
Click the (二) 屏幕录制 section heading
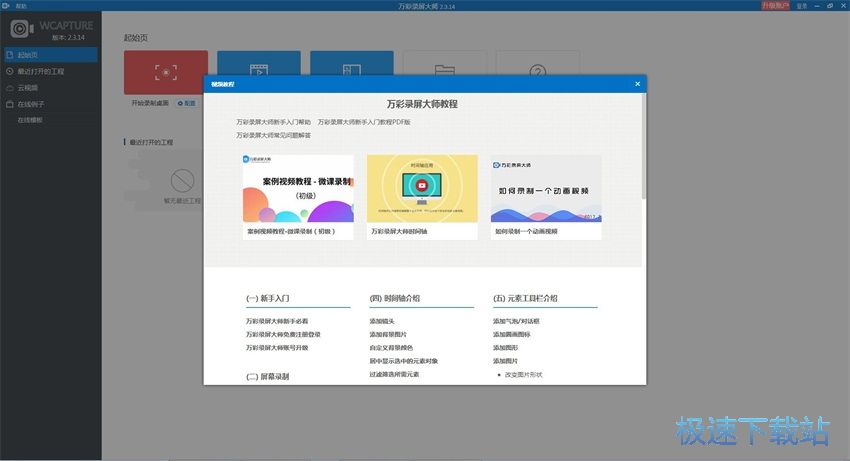(268, 376)
